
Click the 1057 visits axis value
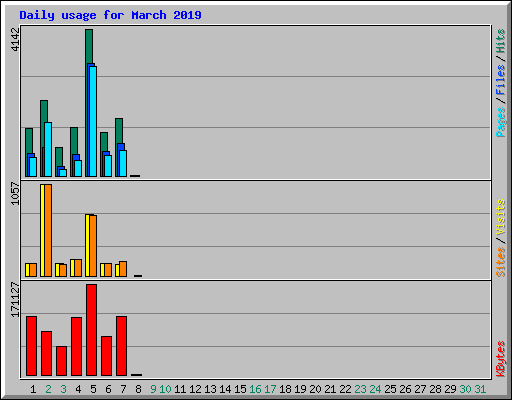15,193
